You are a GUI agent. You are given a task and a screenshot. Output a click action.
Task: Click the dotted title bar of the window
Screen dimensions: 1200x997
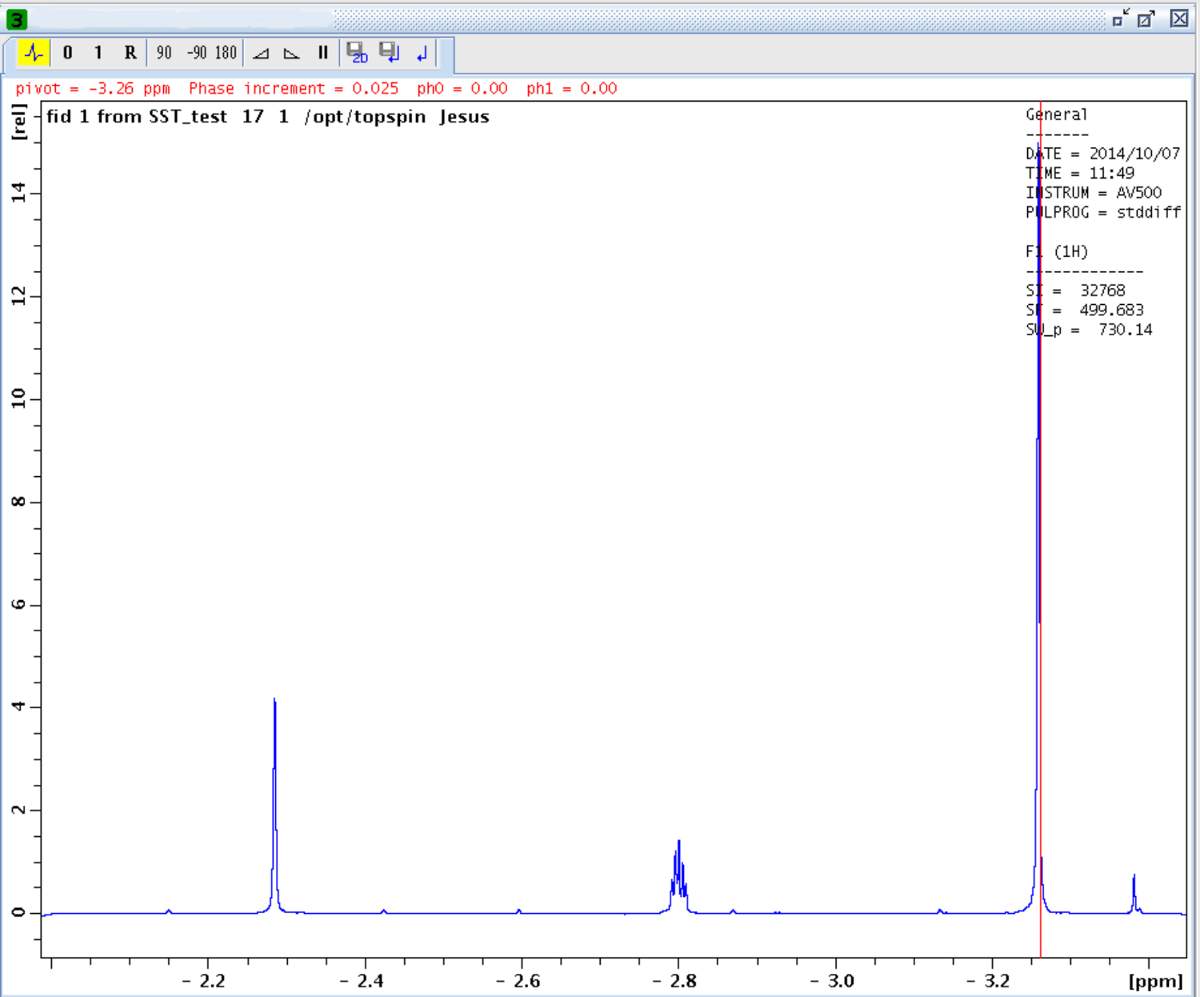[x=700, y=18]
